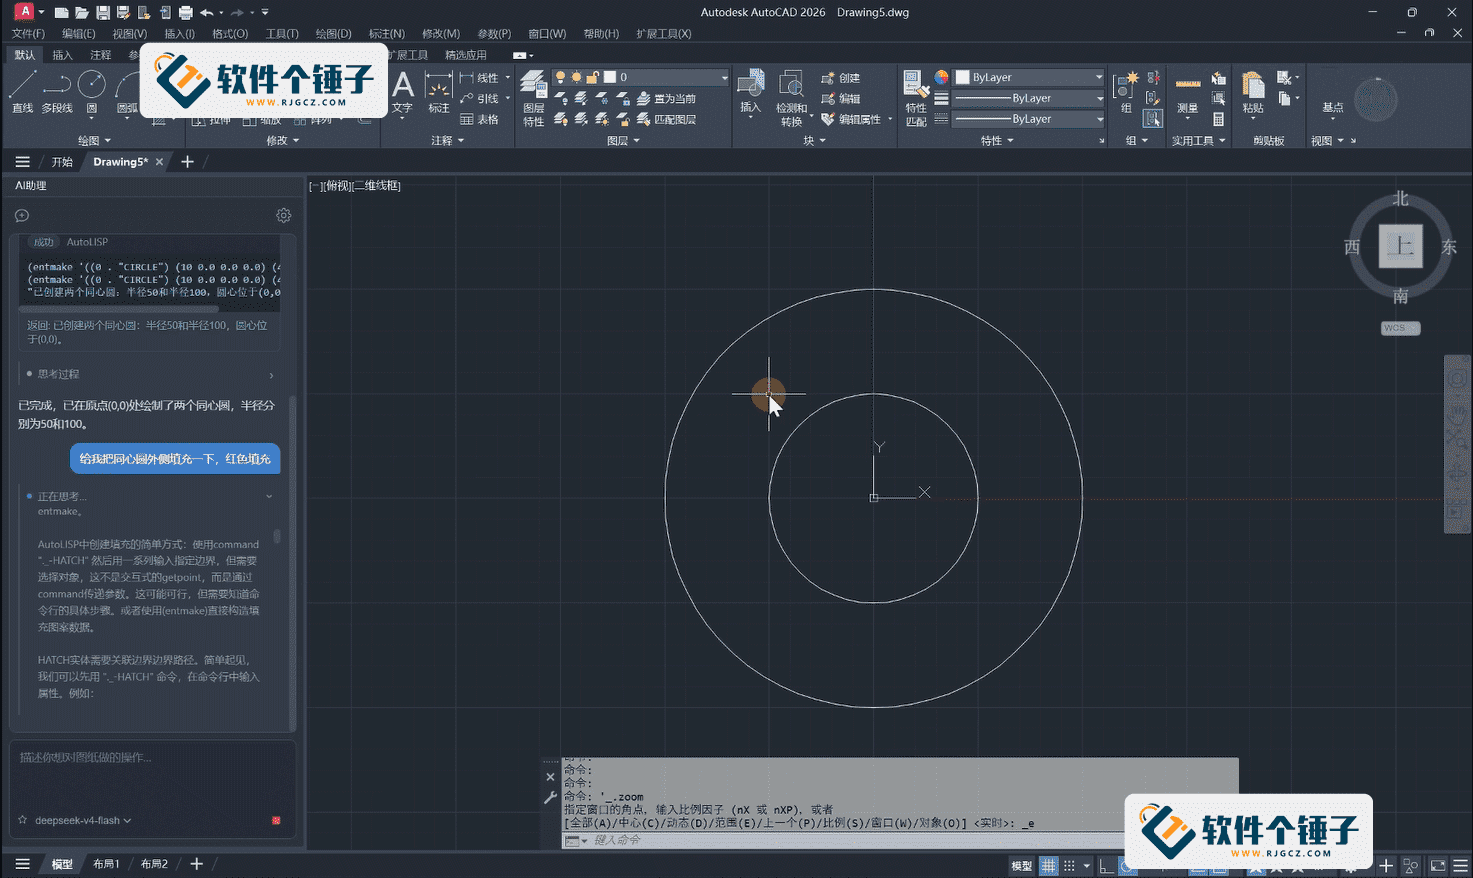Screen dimensions: 1473x878
Task: Close the Drawing5 tab
Action: [x=159, y=162]
